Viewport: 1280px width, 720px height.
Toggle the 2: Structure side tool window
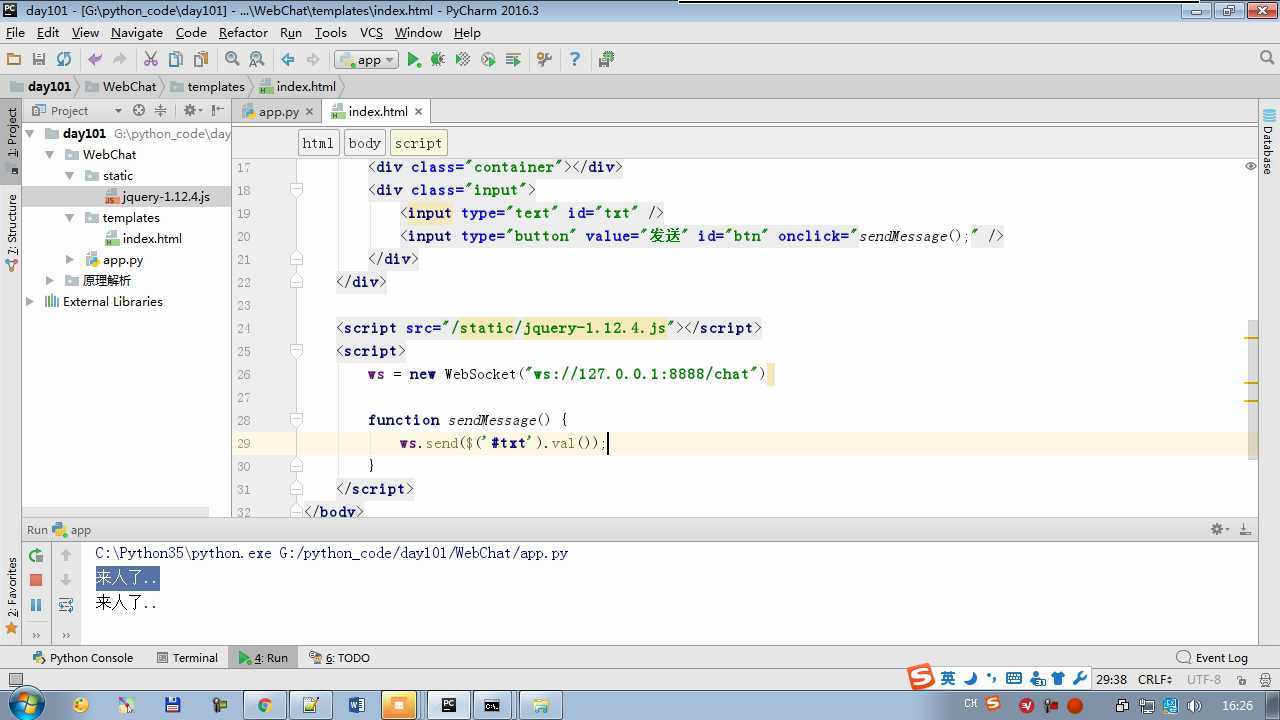pyautogui.click(x=12, y=232)
